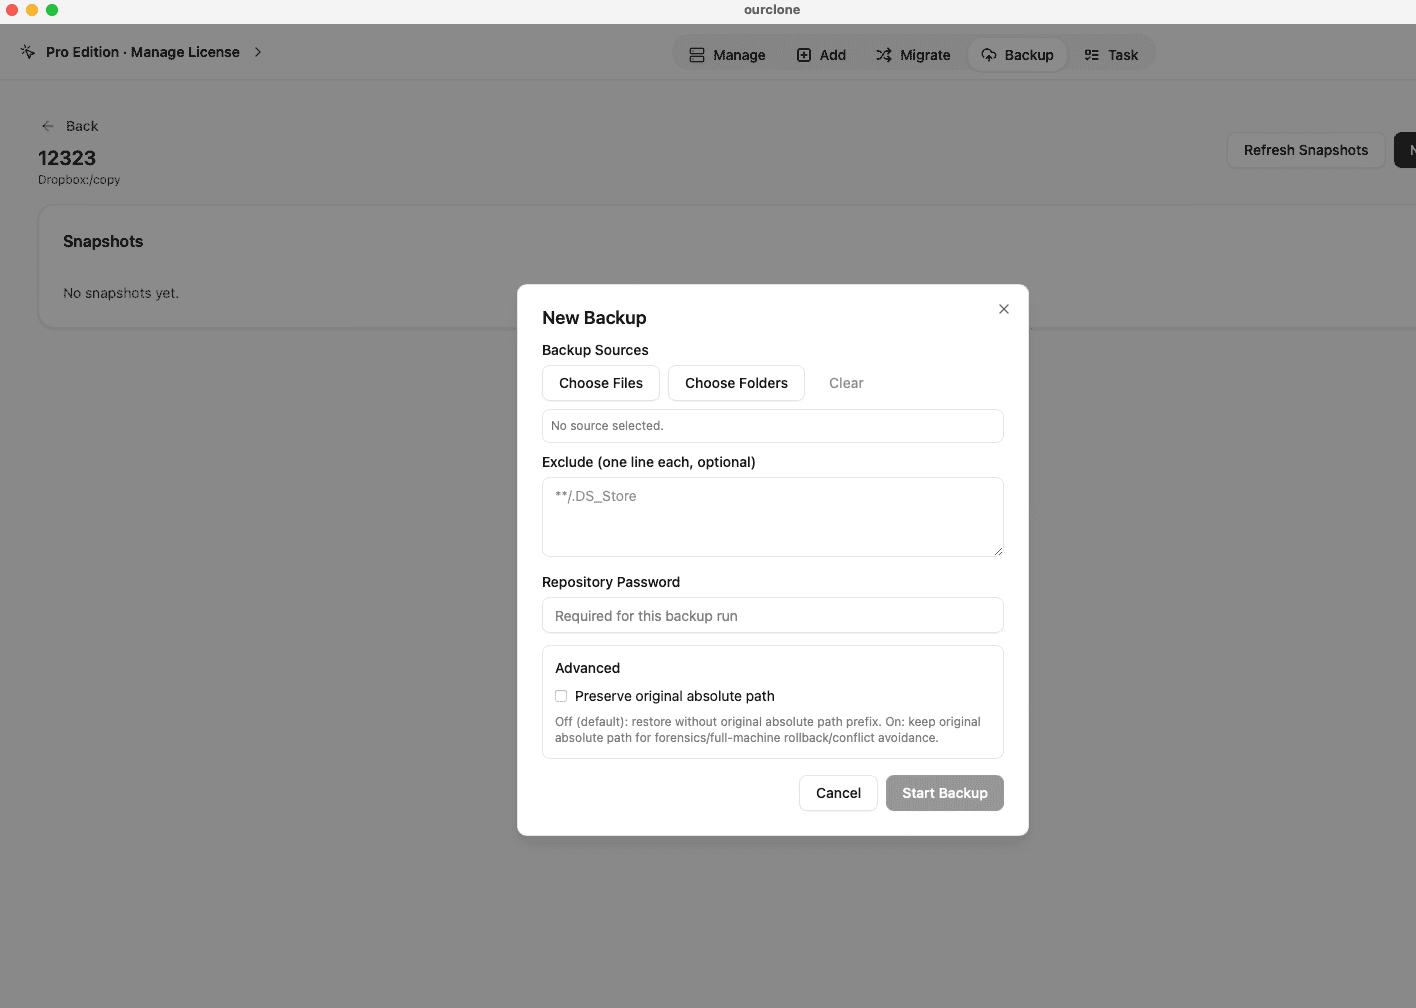
Task: Select the Manage stacked-list icon
Action: pos(698,55)
